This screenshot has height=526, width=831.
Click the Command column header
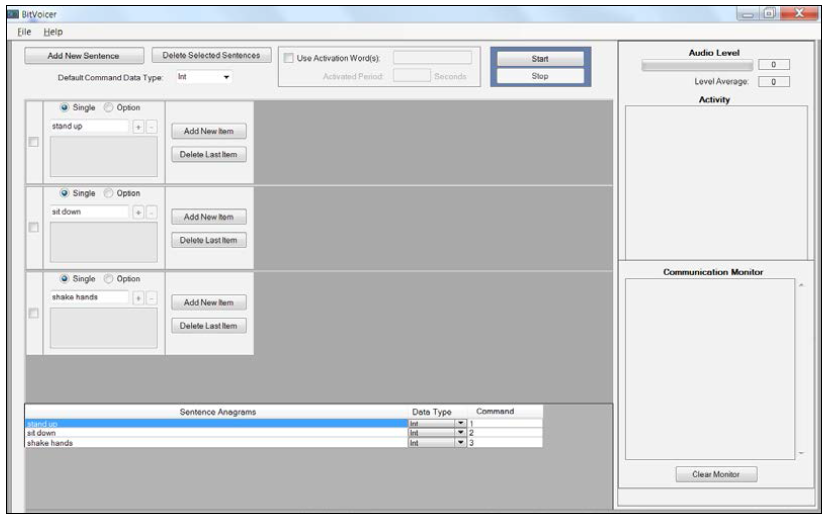[495, 412]
